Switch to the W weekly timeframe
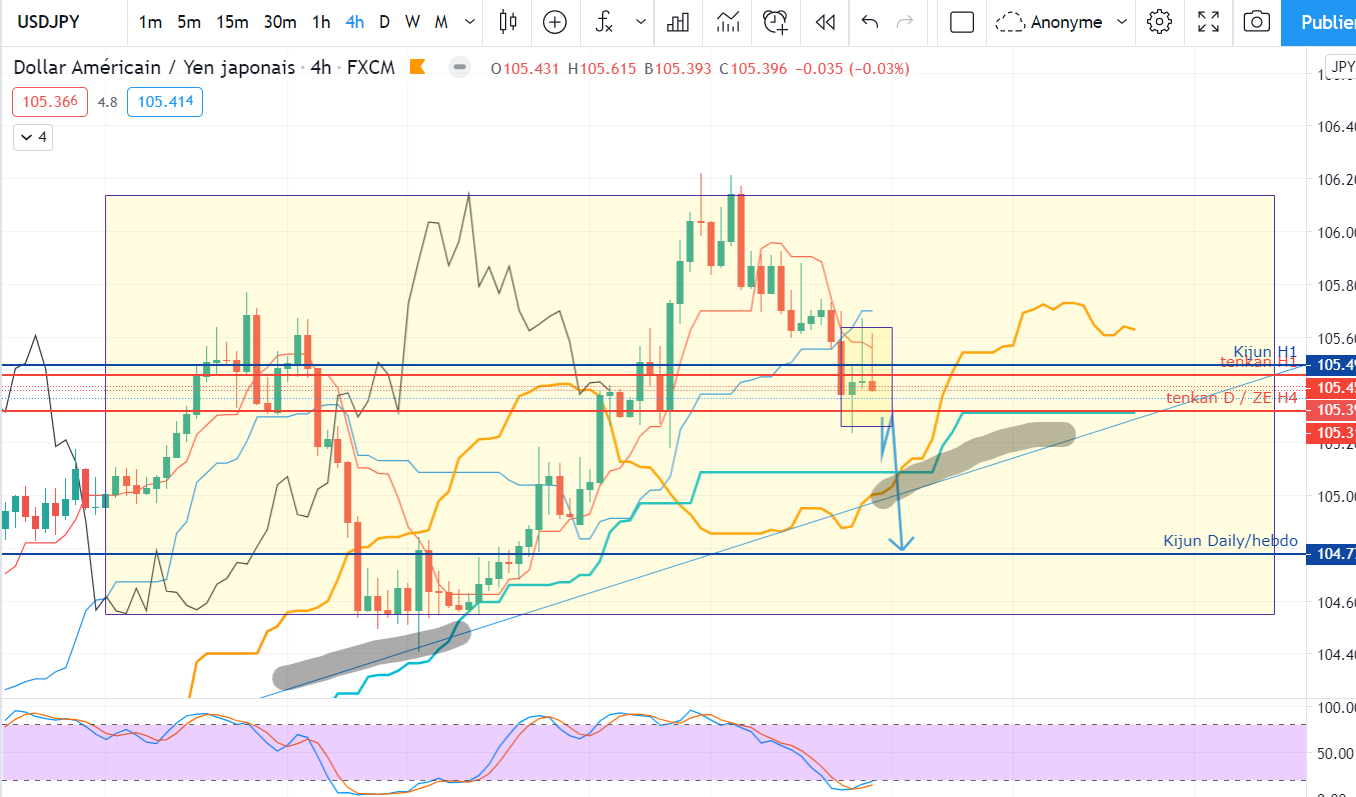 412,22
